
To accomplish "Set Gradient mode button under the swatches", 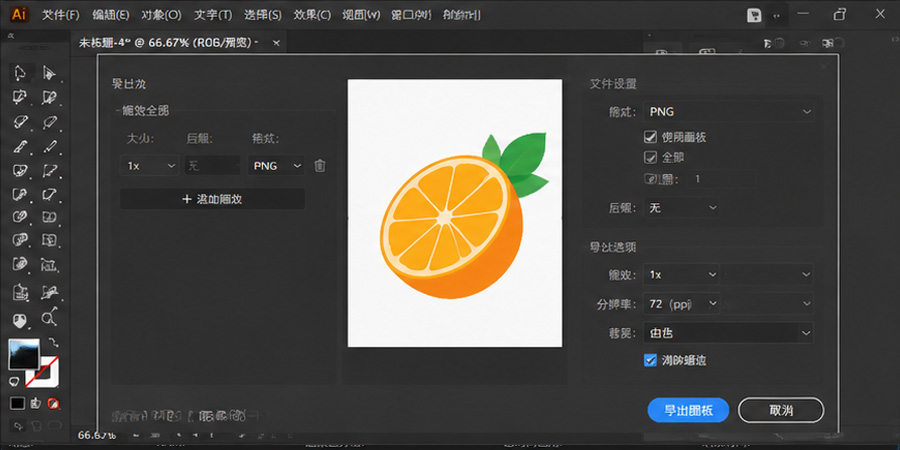I will 36,403.
